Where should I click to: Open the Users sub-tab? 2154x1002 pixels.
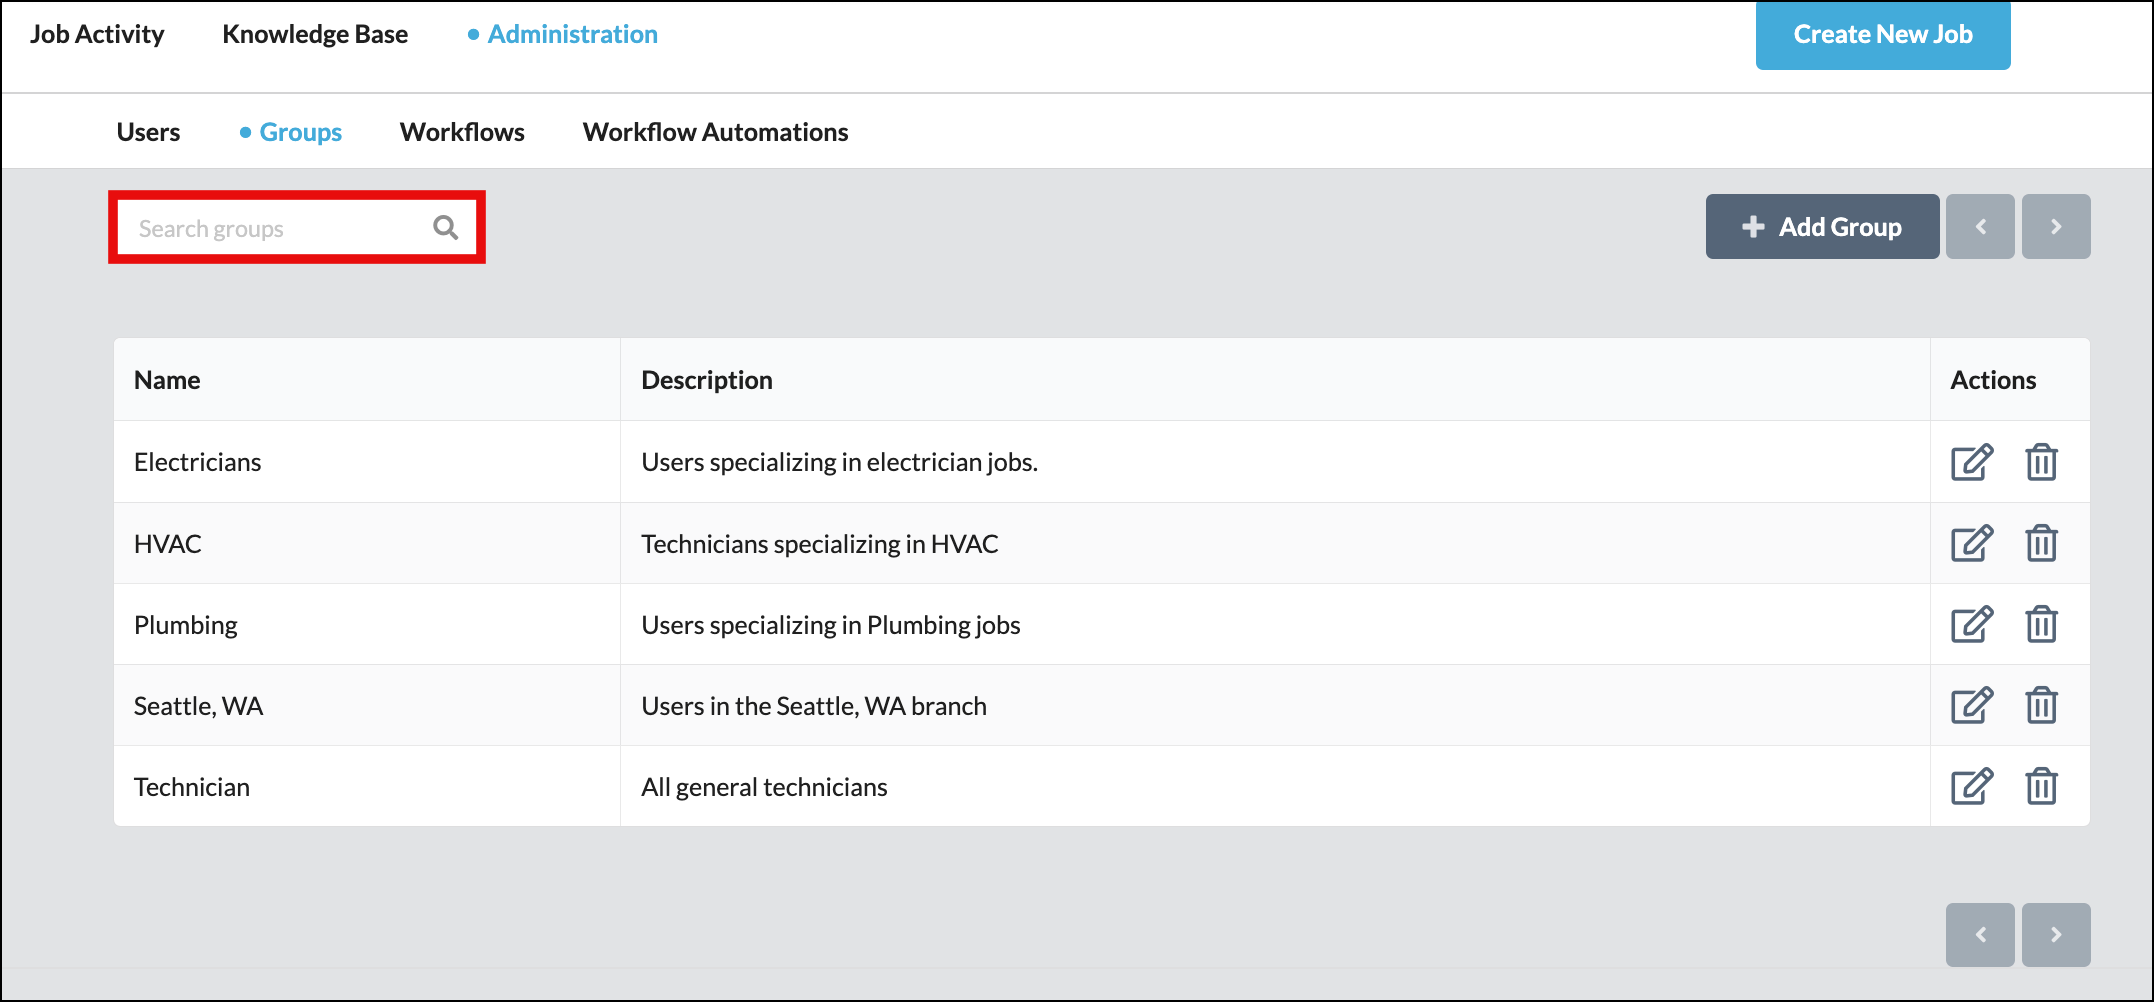[x=148, y=132]
